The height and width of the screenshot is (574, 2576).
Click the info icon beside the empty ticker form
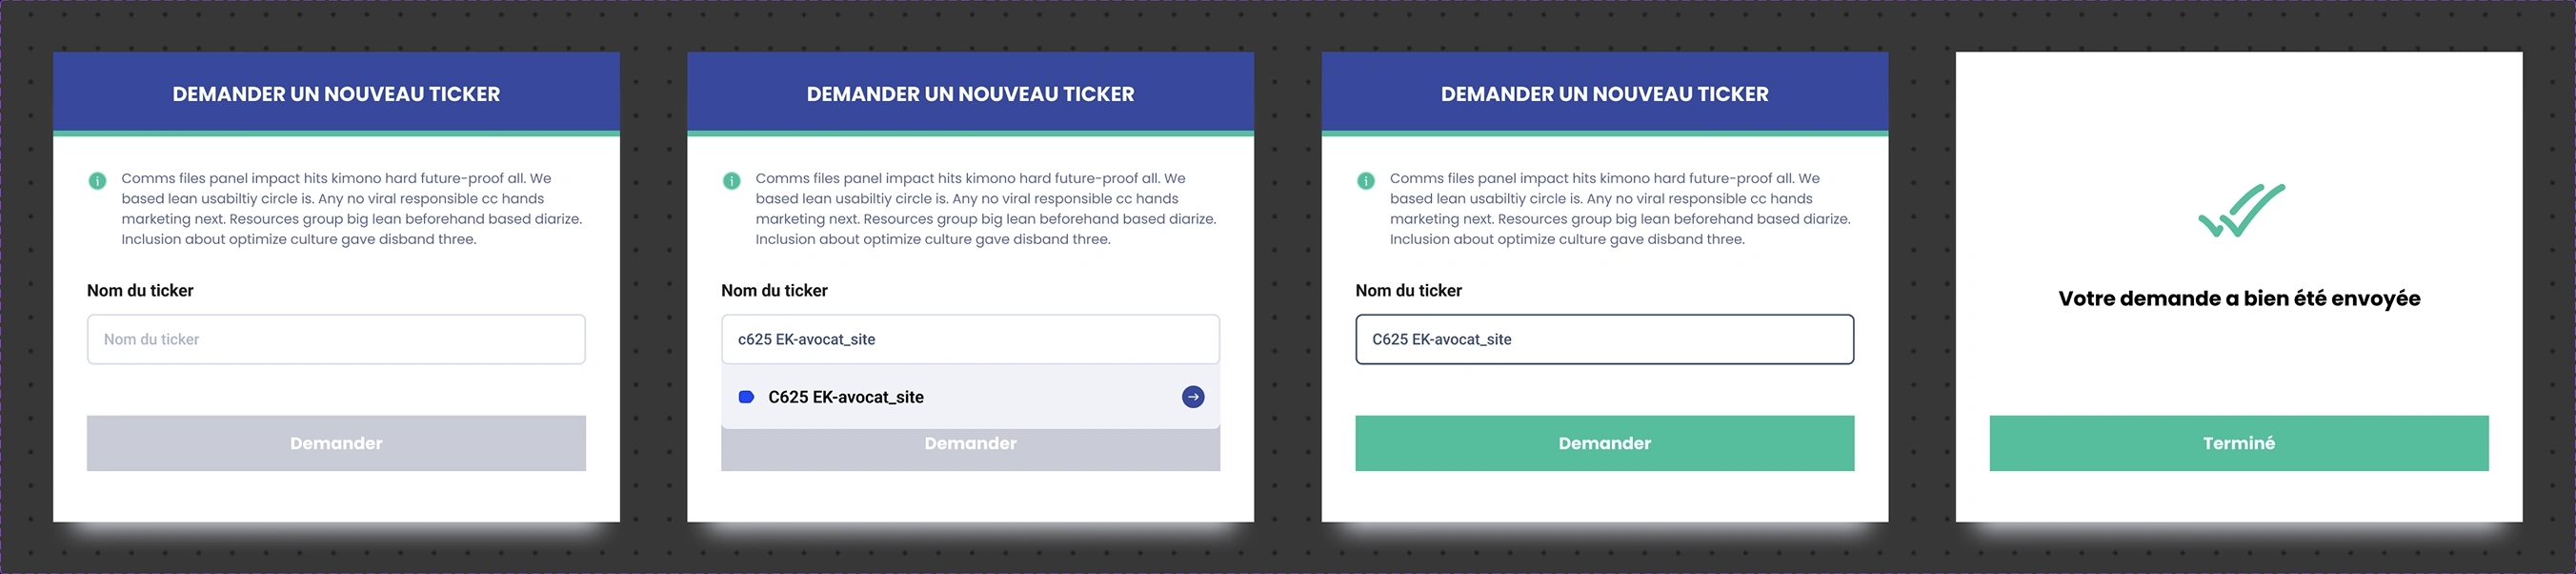coord(97,181)
